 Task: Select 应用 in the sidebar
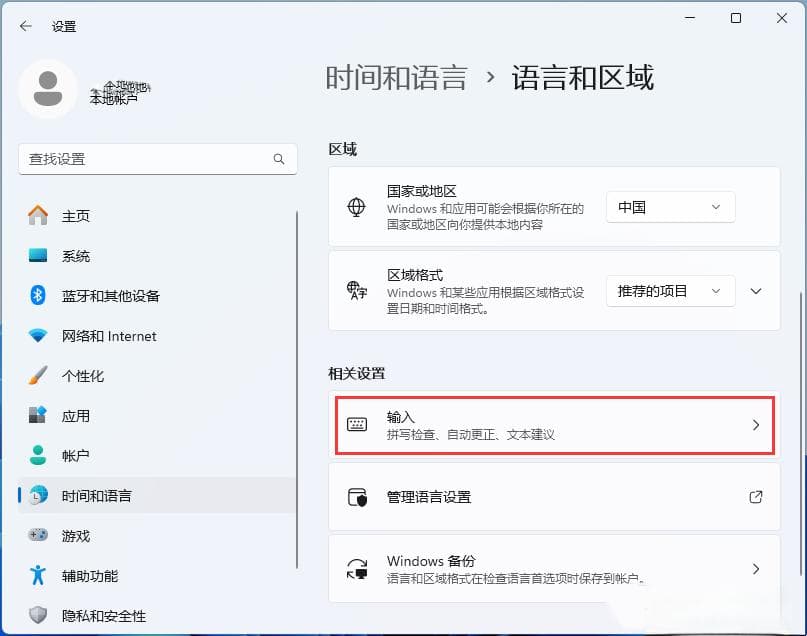(157, 416)
